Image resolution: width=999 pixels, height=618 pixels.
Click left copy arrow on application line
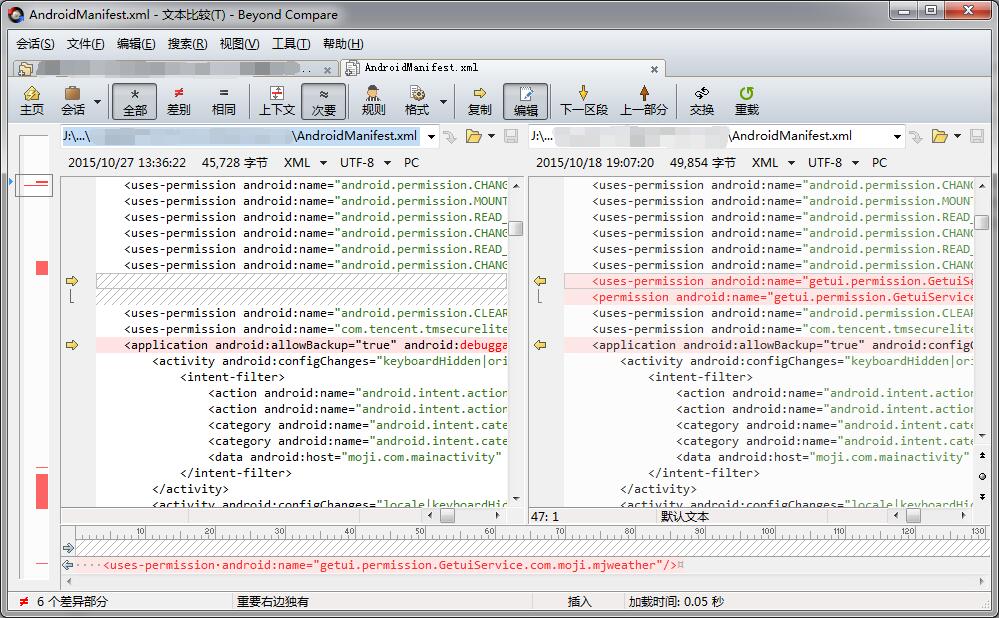pyautogui.click(x=72, y=345)
